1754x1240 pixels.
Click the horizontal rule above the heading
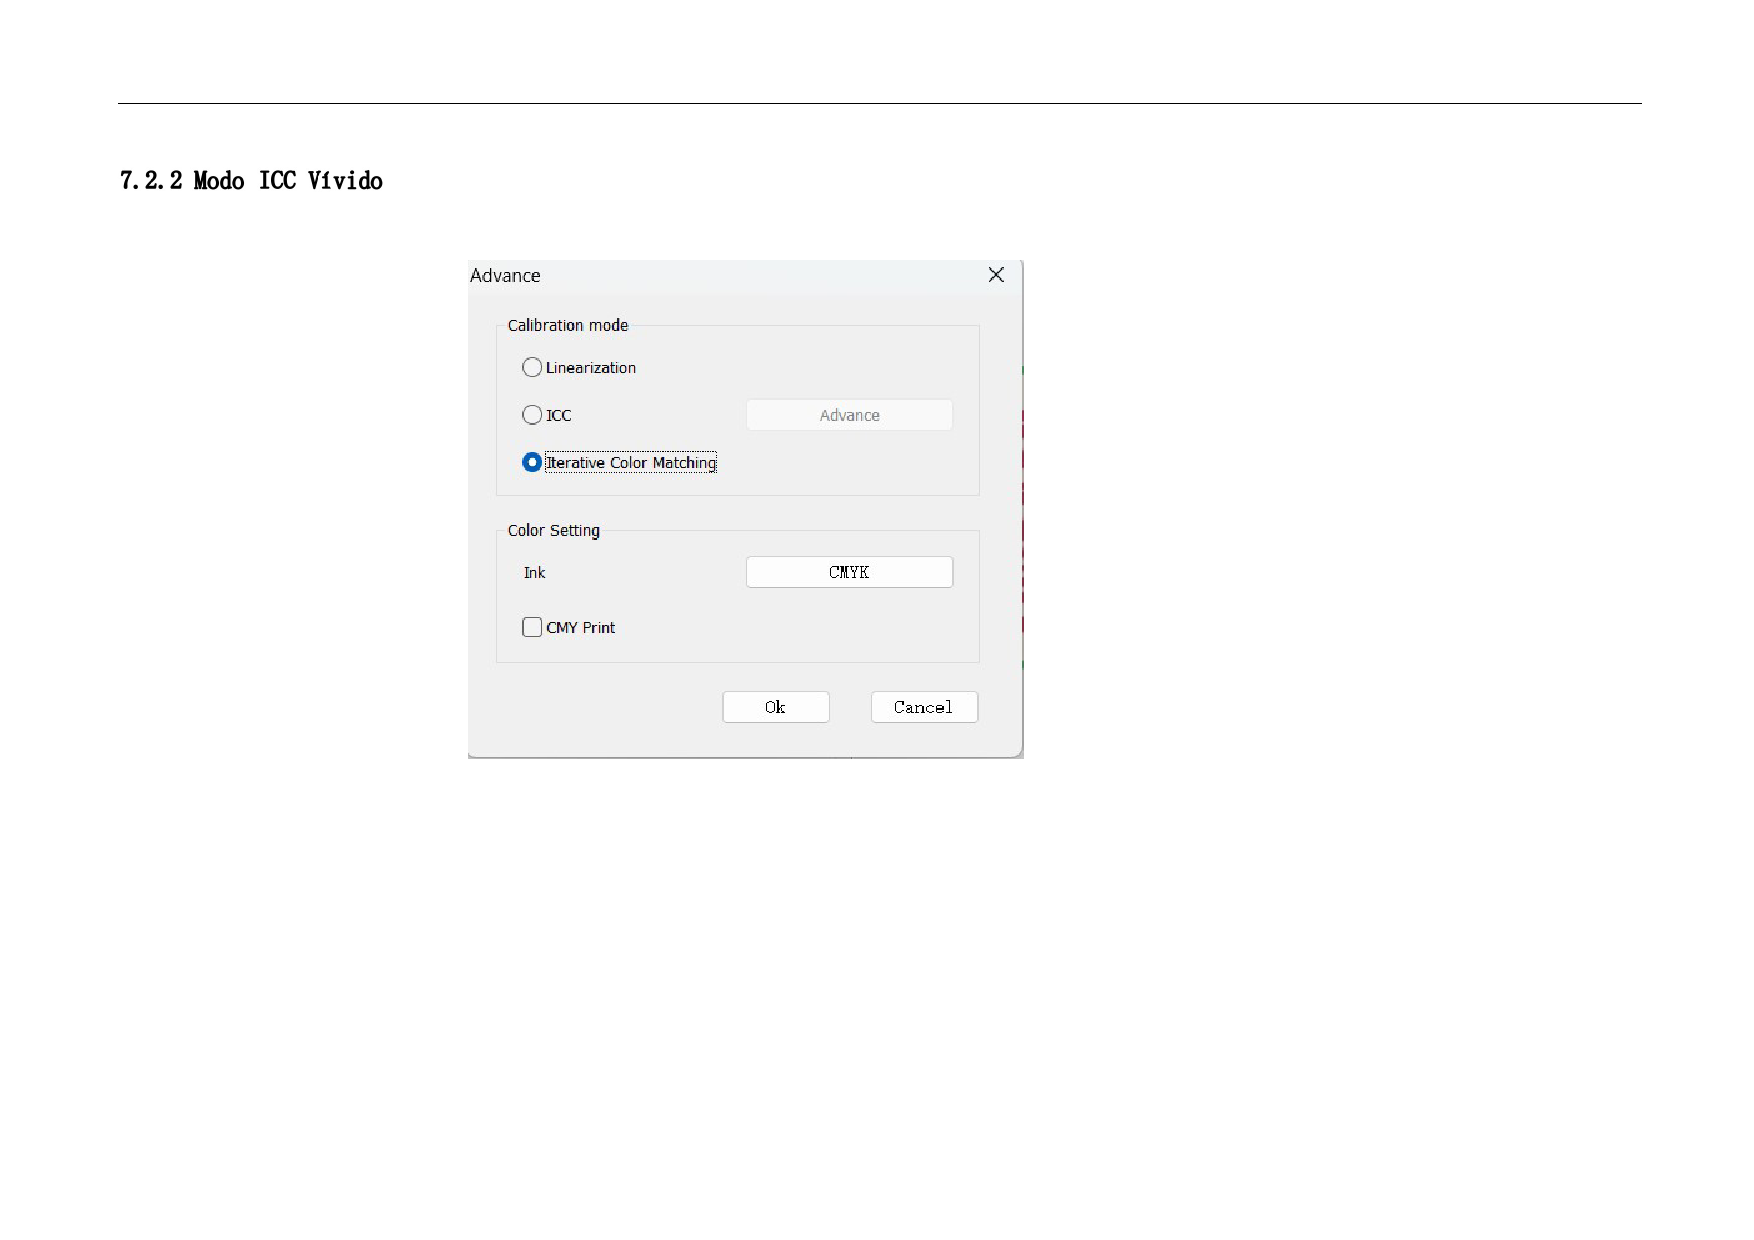[879, 103]
